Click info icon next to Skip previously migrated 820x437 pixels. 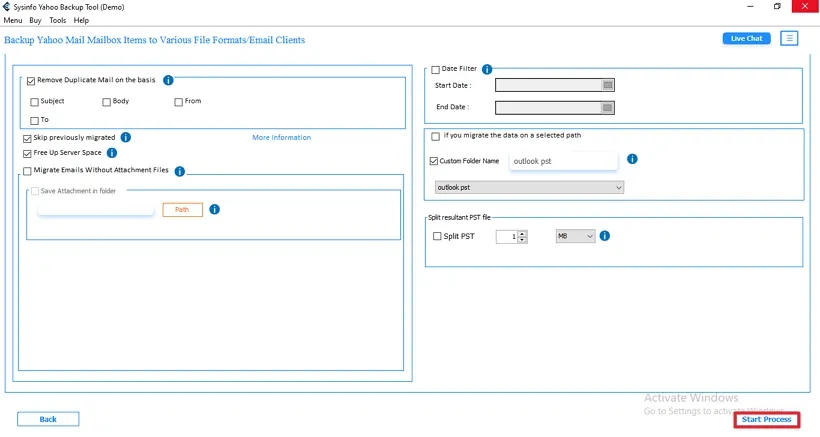126,137
